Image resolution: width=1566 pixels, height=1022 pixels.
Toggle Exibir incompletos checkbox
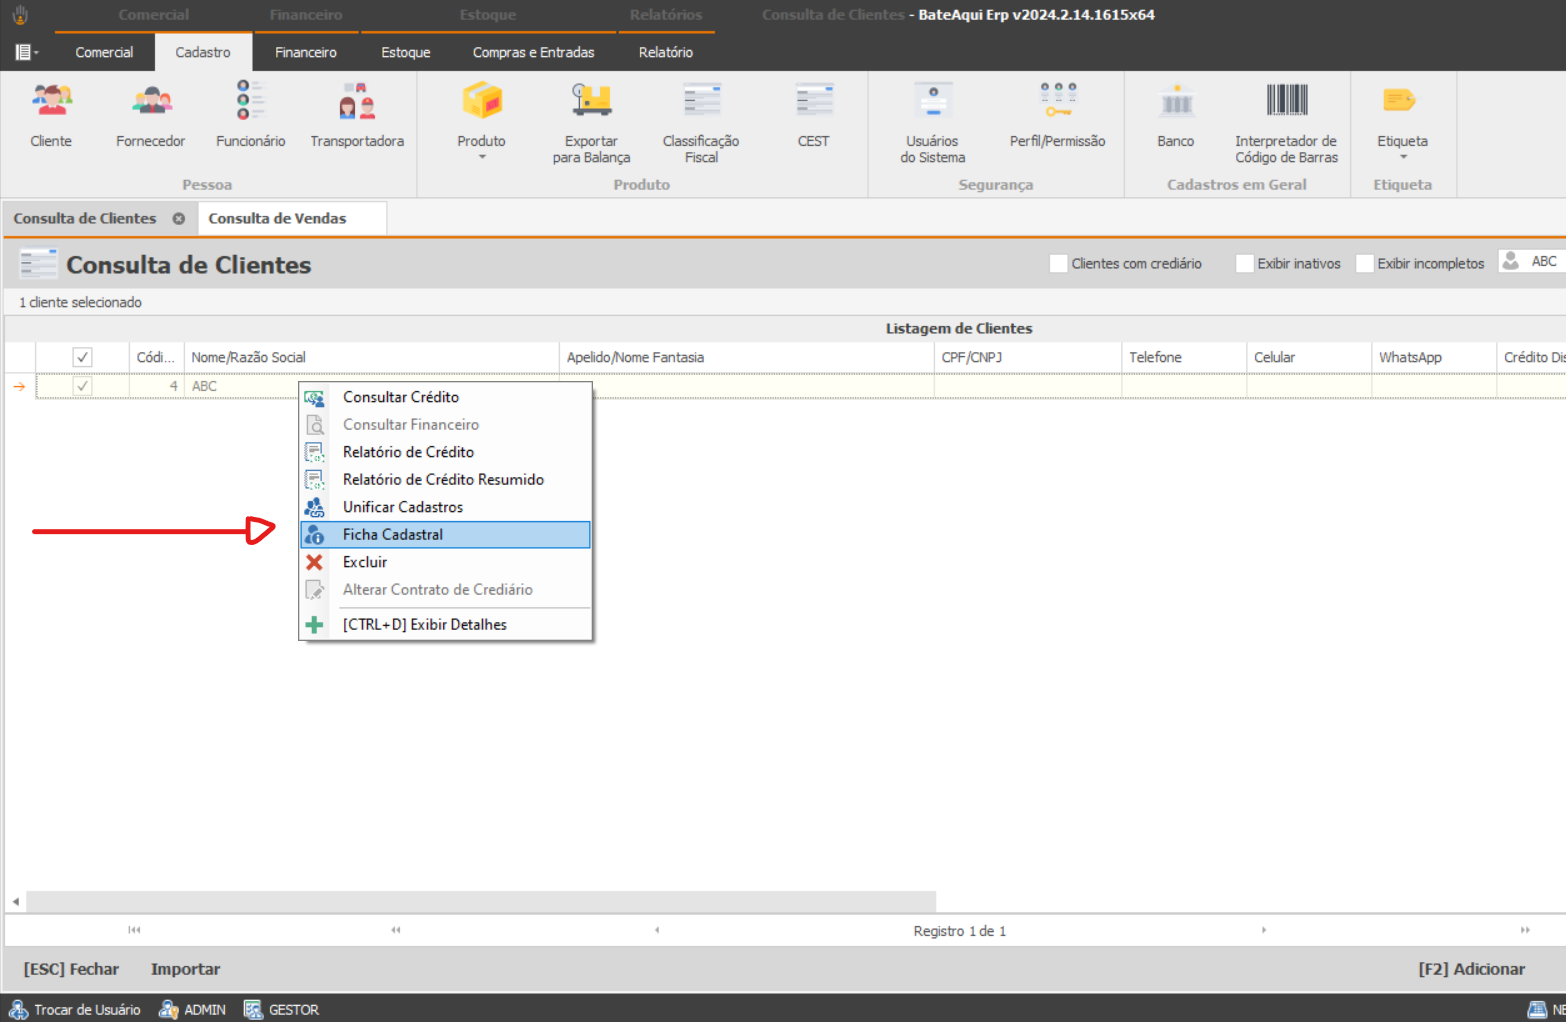(x=1364, y=263)
